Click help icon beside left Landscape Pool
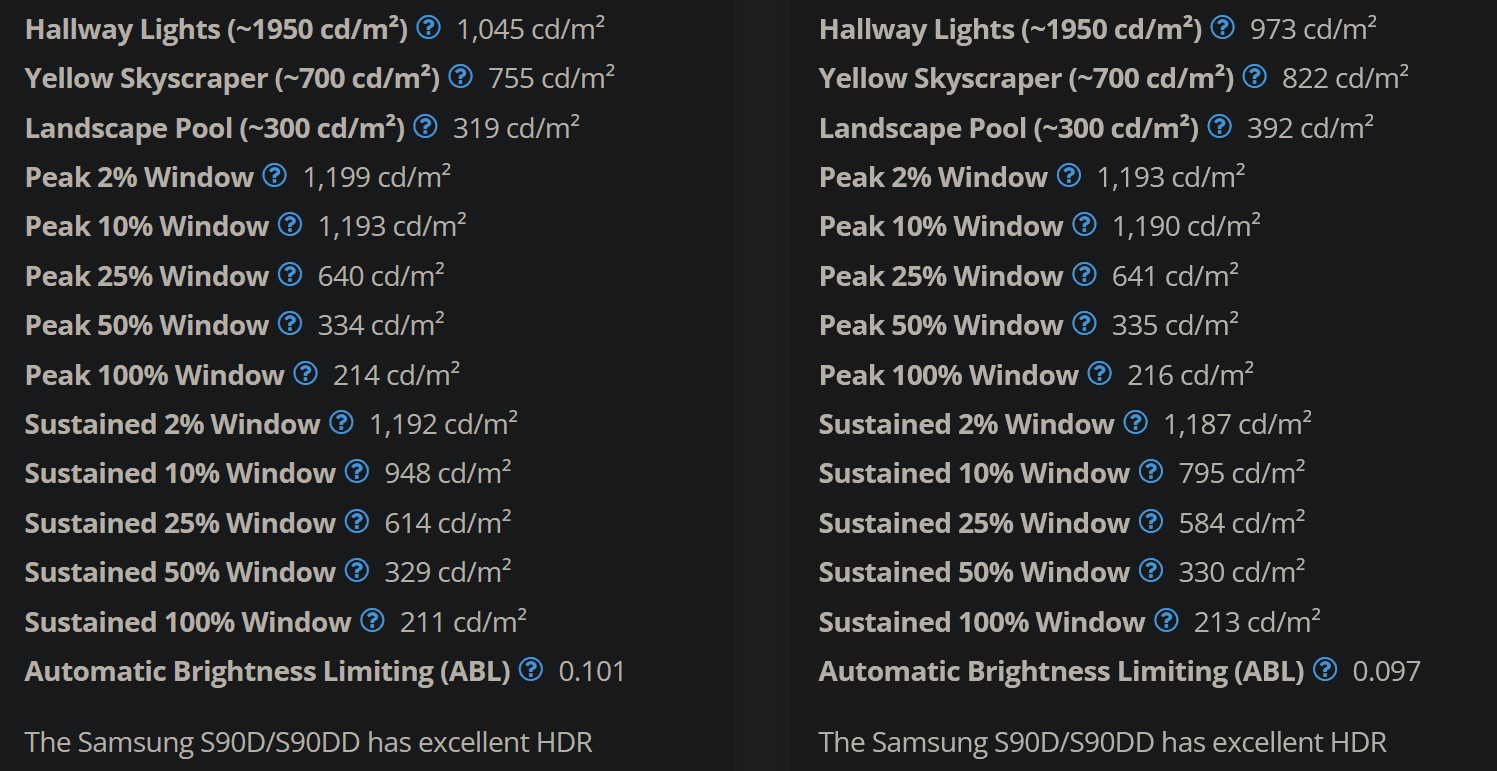Image resolution: width=1497 pixels, height=771 pixels. tap(425, 126)
